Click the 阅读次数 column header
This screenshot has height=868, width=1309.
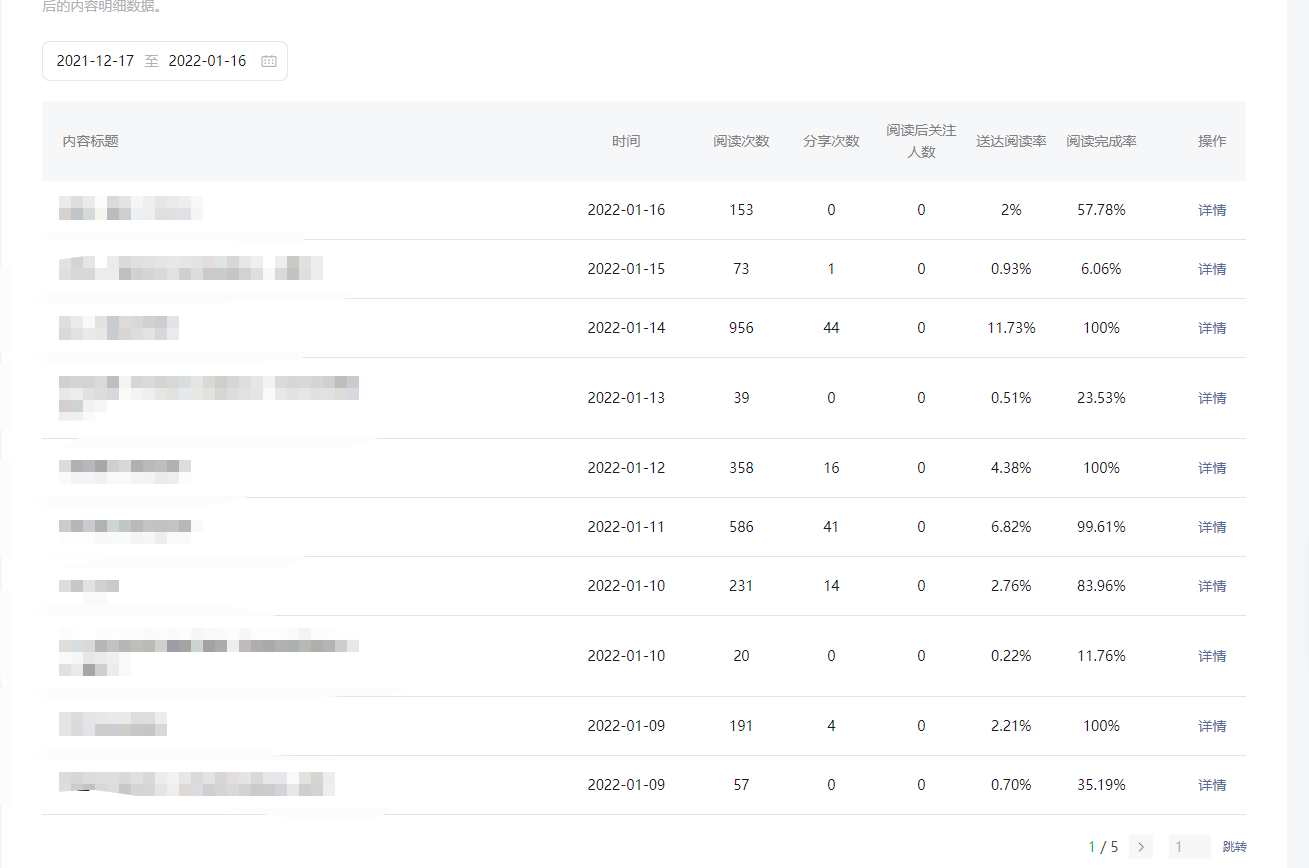point(741,141)
